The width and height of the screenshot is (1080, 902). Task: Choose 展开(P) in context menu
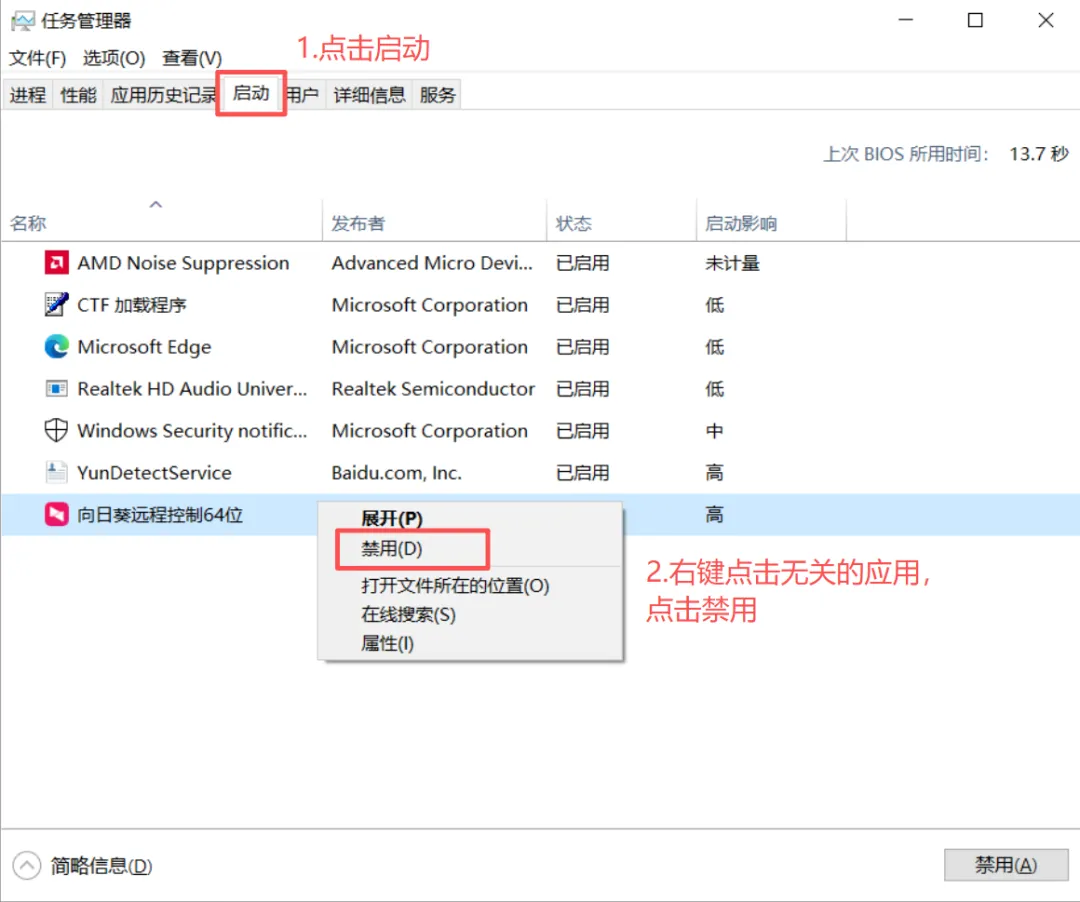click(x=471, y=518)
